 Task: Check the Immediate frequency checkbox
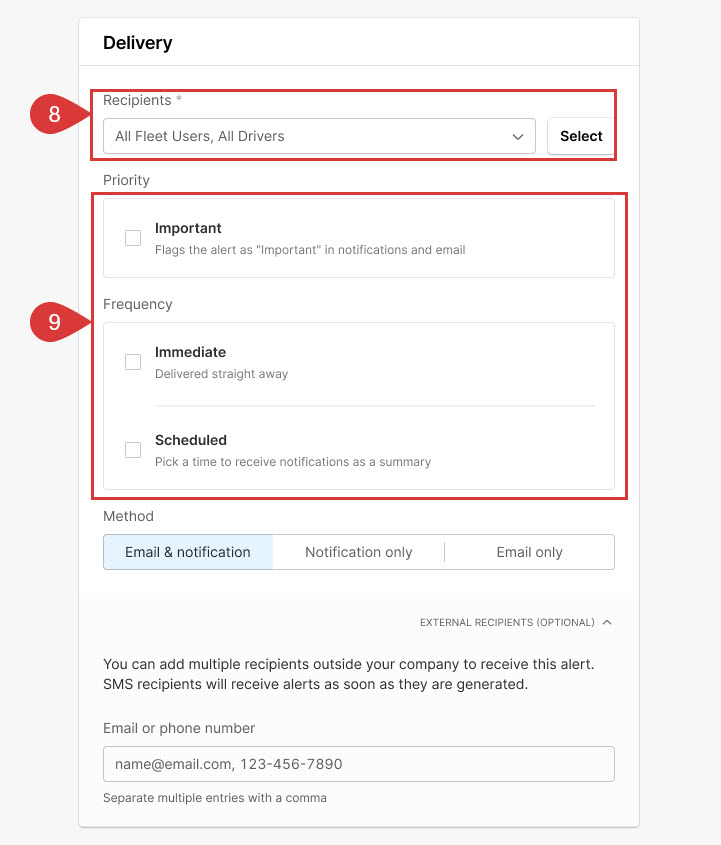point(133,362)
